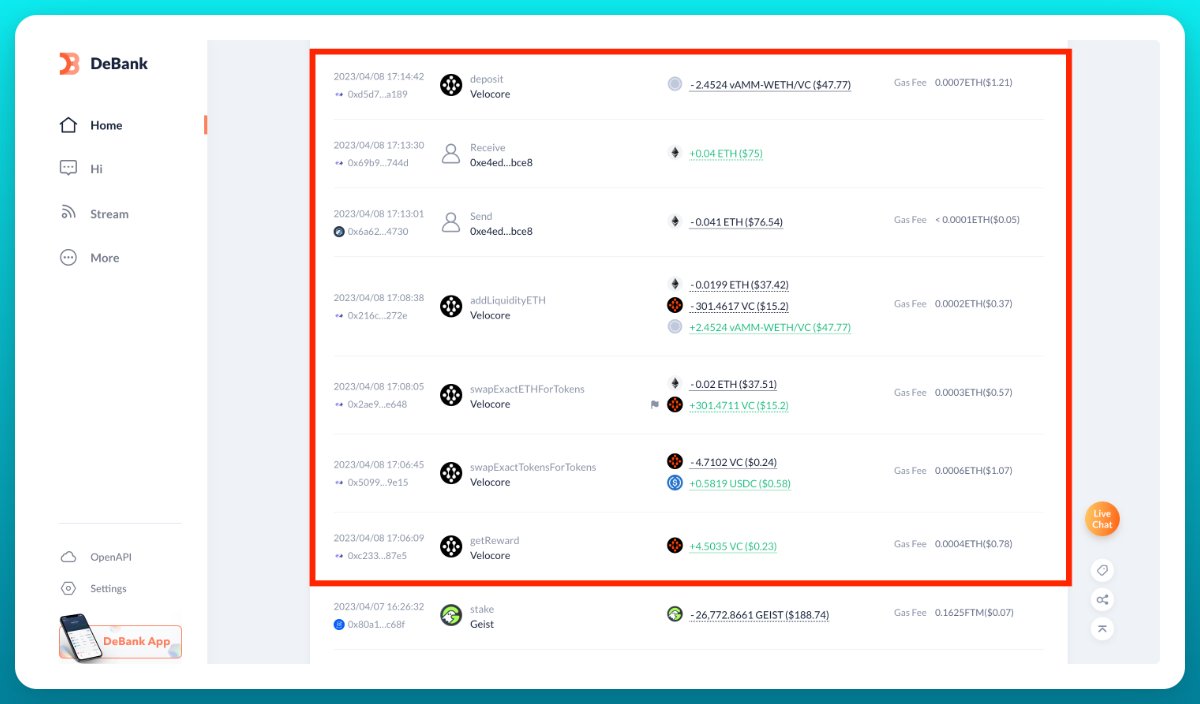1200x704 pixels.
Task: Open transaction hash 0x2ae9...e648
Action: point(377,404)
